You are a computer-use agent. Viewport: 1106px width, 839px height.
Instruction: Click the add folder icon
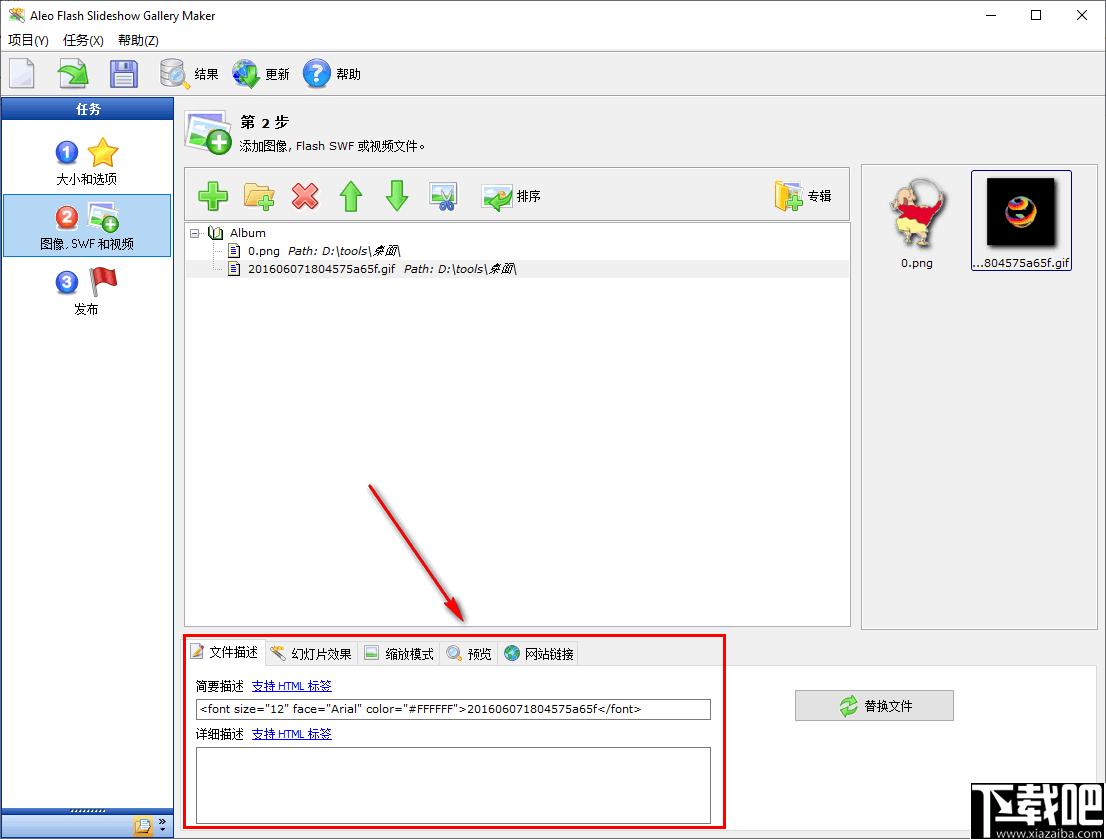click(259, 196)
